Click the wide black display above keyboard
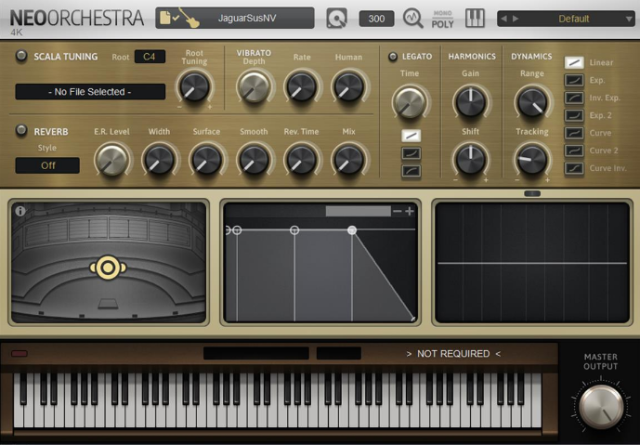640x445 pixels. pyautogui.click(x=256, y=353)
